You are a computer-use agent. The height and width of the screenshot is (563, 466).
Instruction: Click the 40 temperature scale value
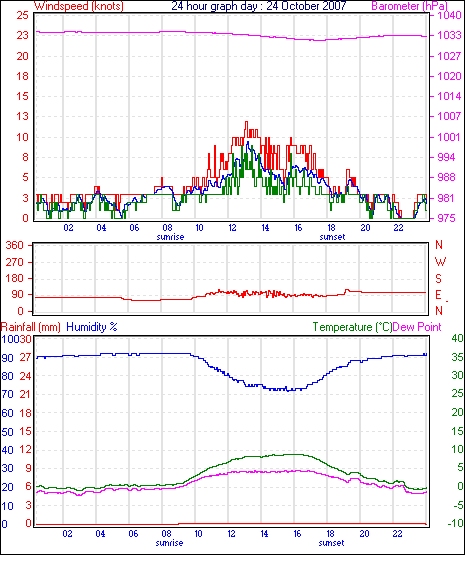457,338
